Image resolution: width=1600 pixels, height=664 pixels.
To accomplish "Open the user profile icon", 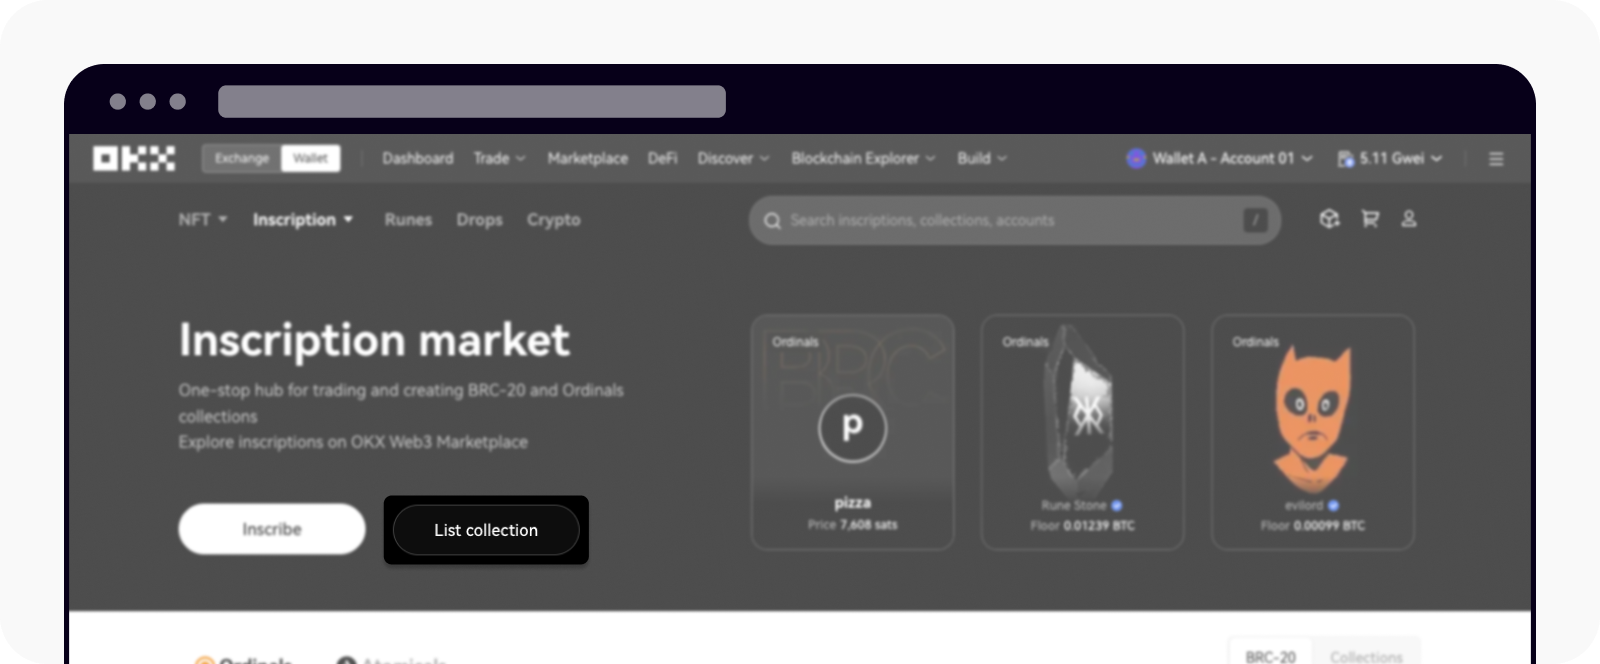I will (x=1409, y=219).
